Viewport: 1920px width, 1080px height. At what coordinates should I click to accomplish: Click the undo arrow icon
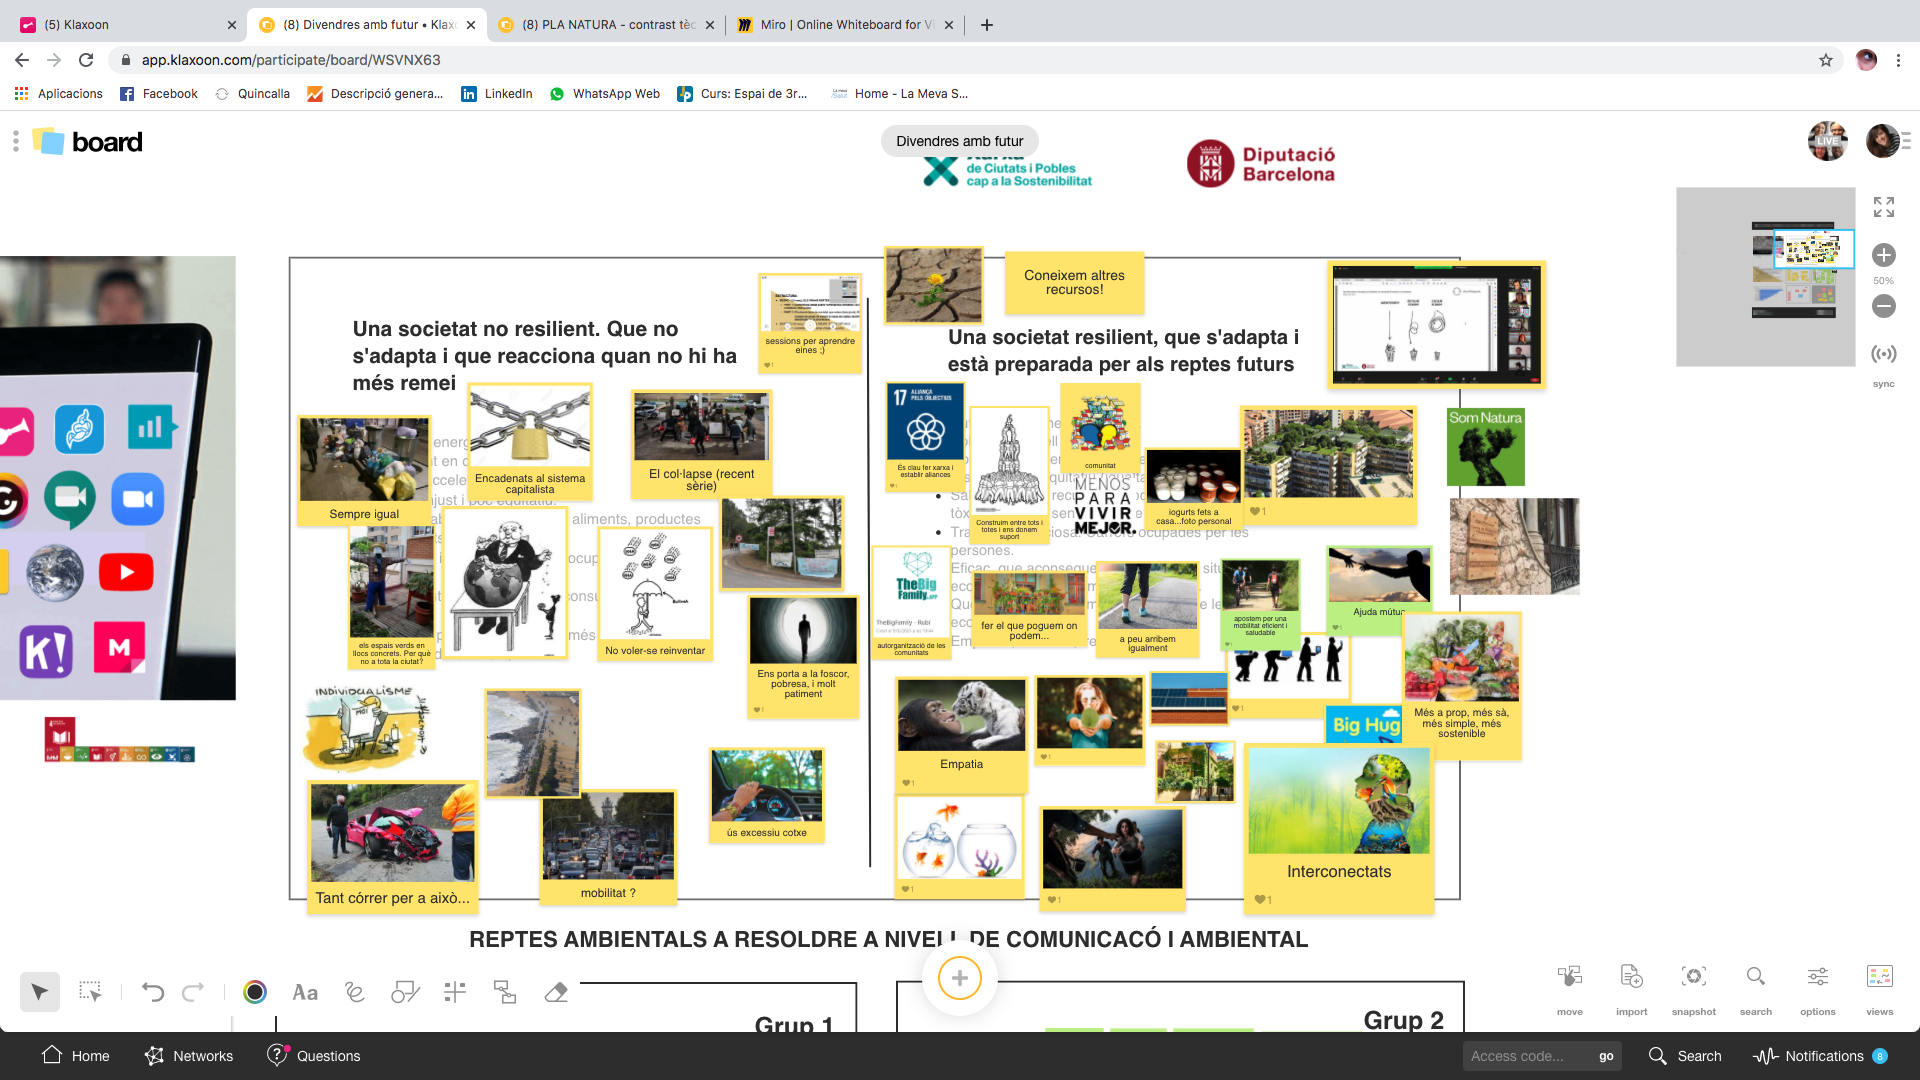click(x=153, y=991)
